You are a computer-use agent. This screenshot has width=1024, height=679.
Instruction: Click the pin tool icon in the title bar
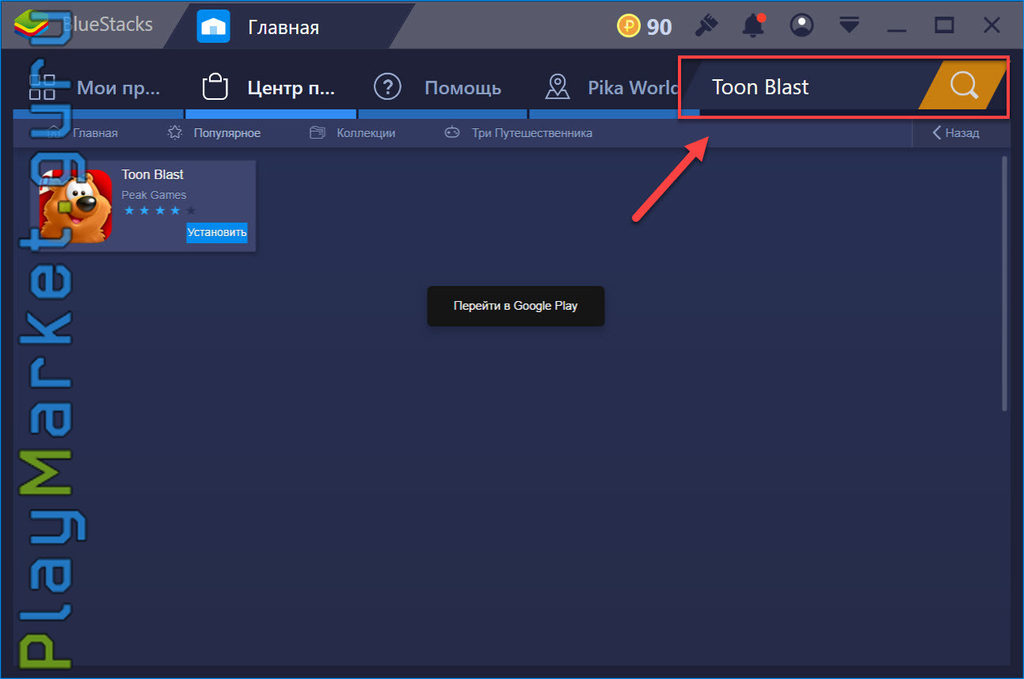(706, 25)
